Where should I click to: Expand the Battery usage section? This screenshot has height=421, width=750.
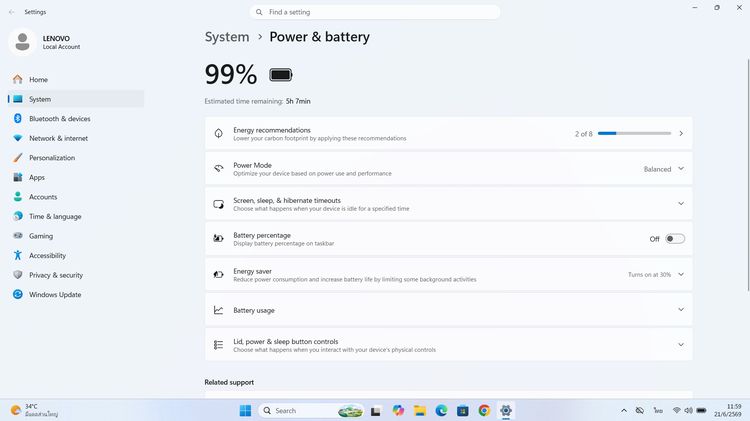[448, 310]
